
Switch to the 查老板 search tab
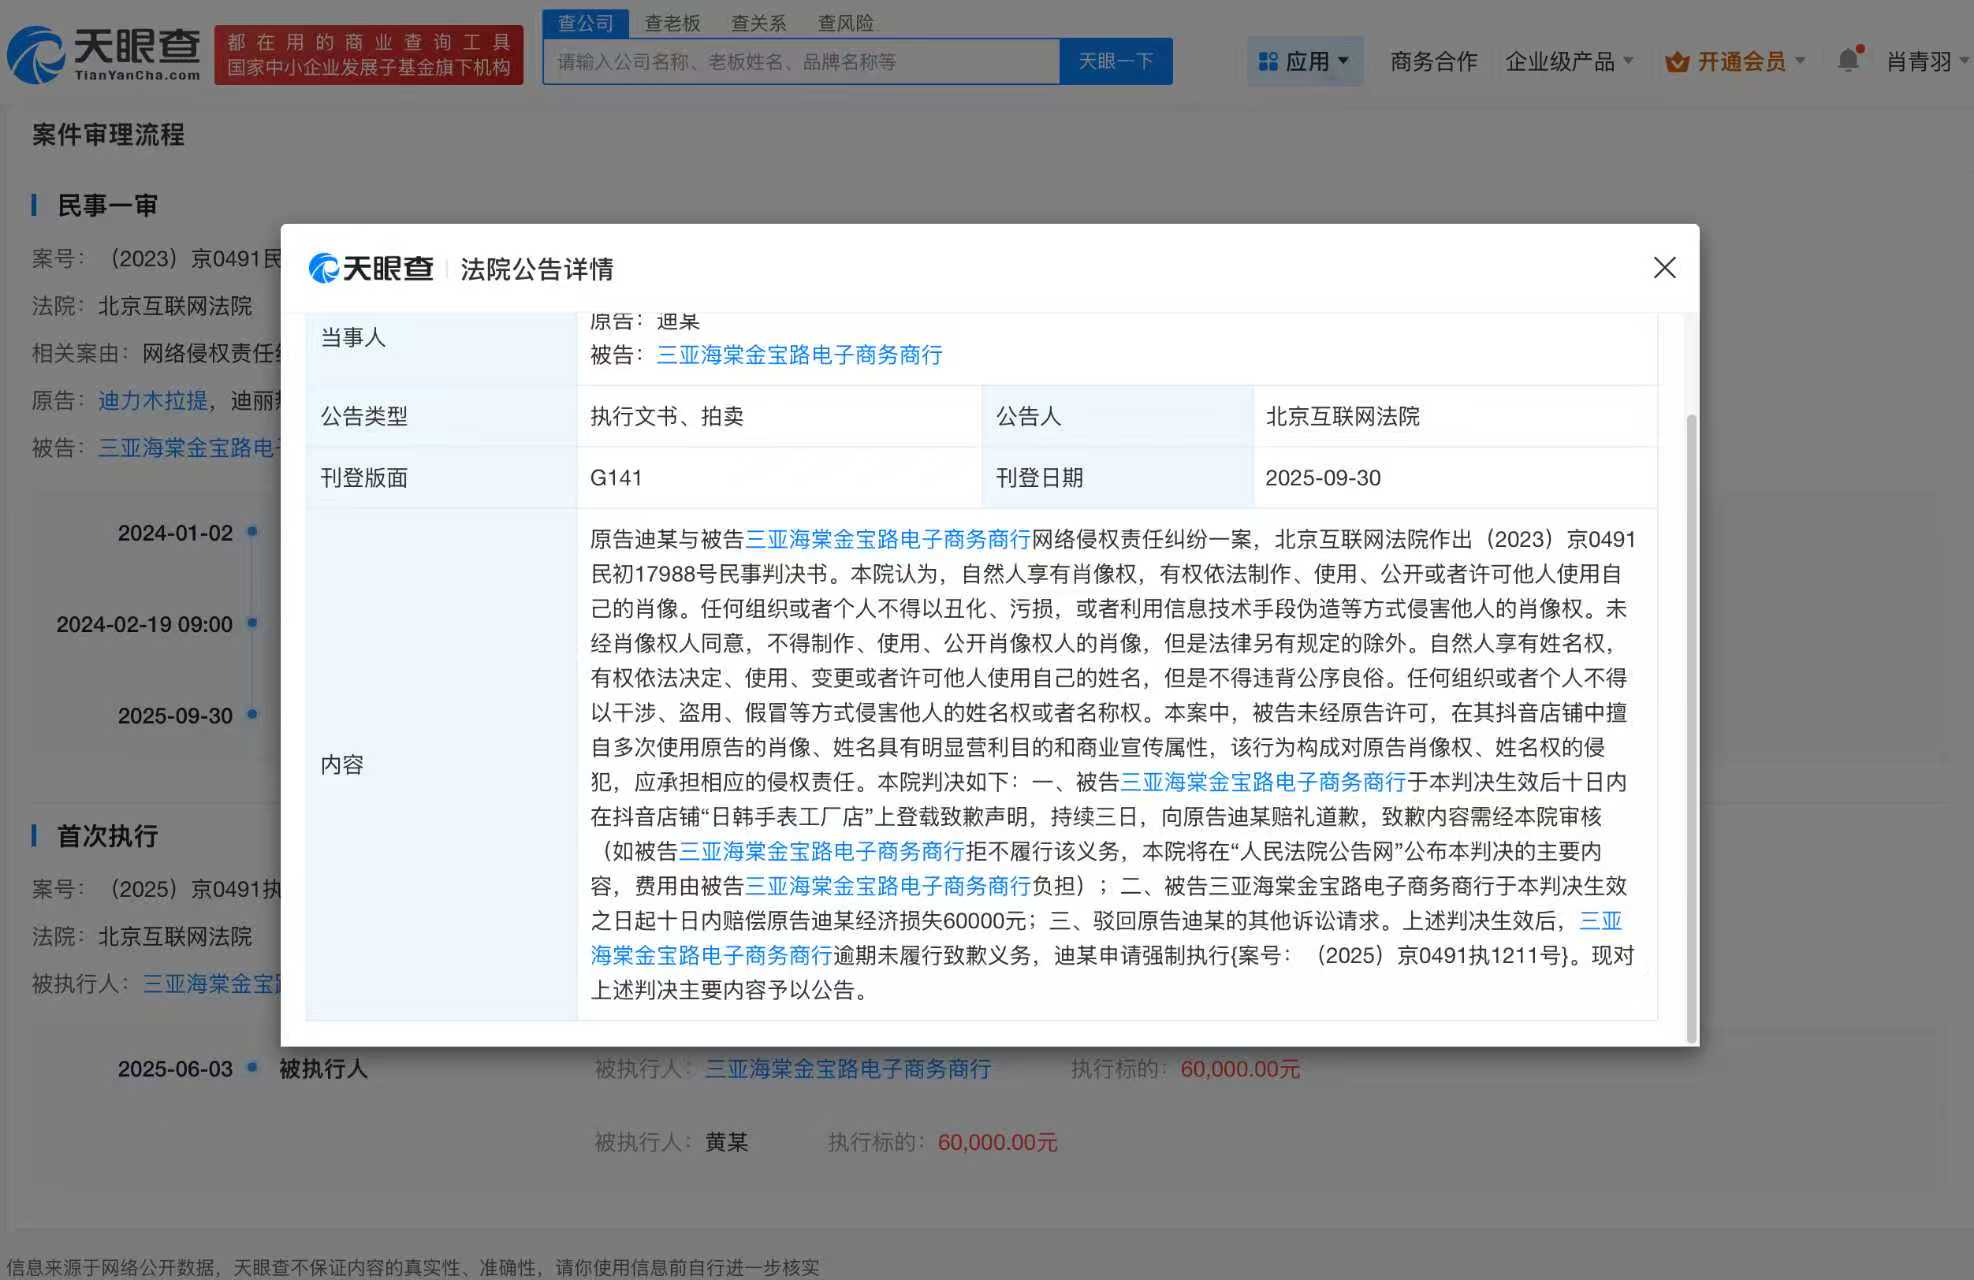[672, 22]
